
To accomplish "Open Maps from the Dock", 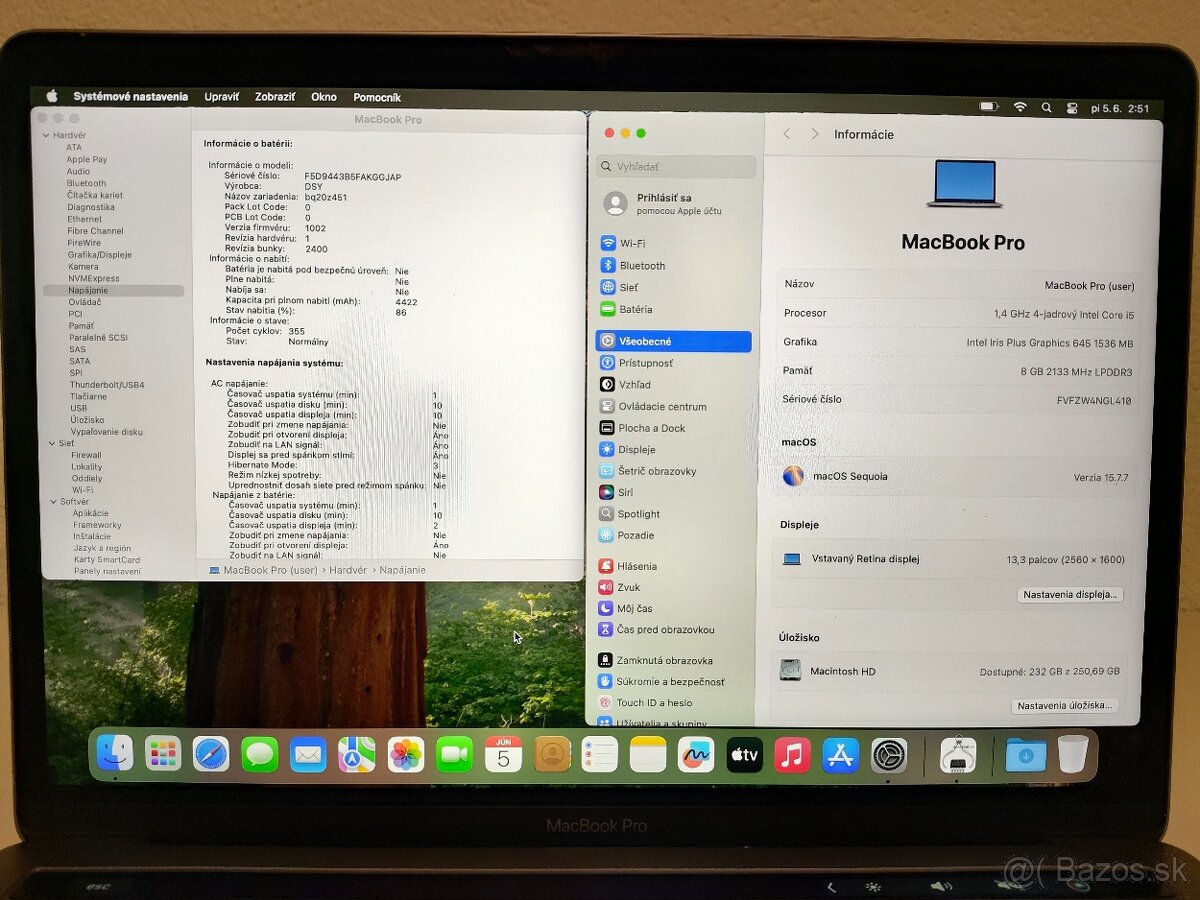I will 357,754.
